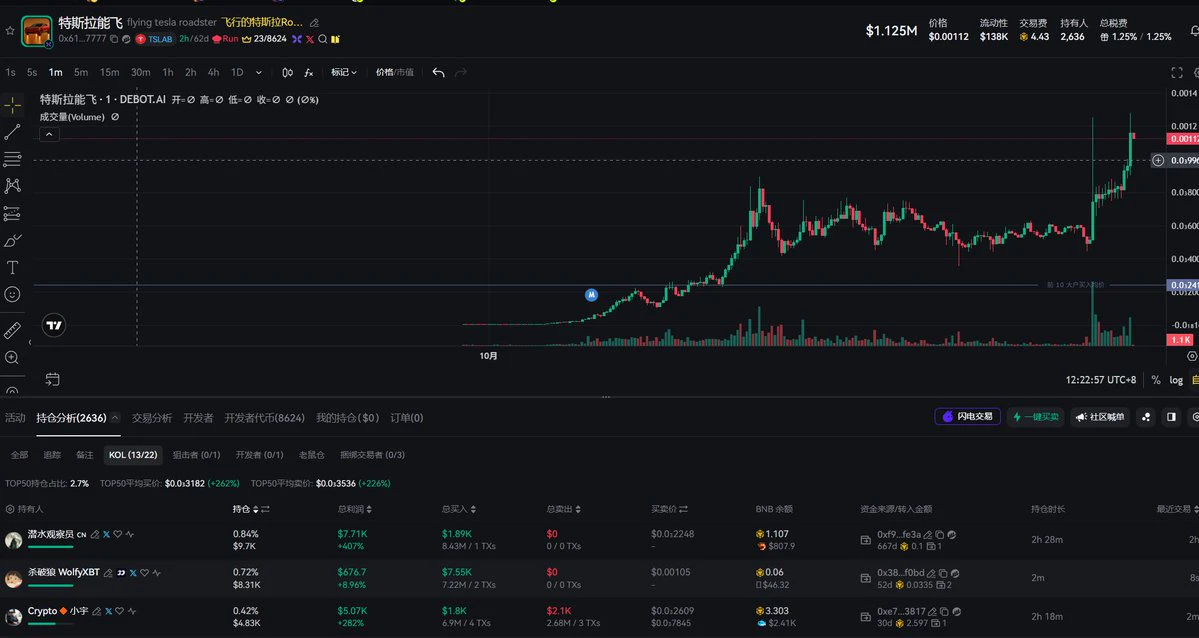The image size is (1199, 638).
Task: Sort holders by 总利润 column
Action: click(x=369, y=509)
